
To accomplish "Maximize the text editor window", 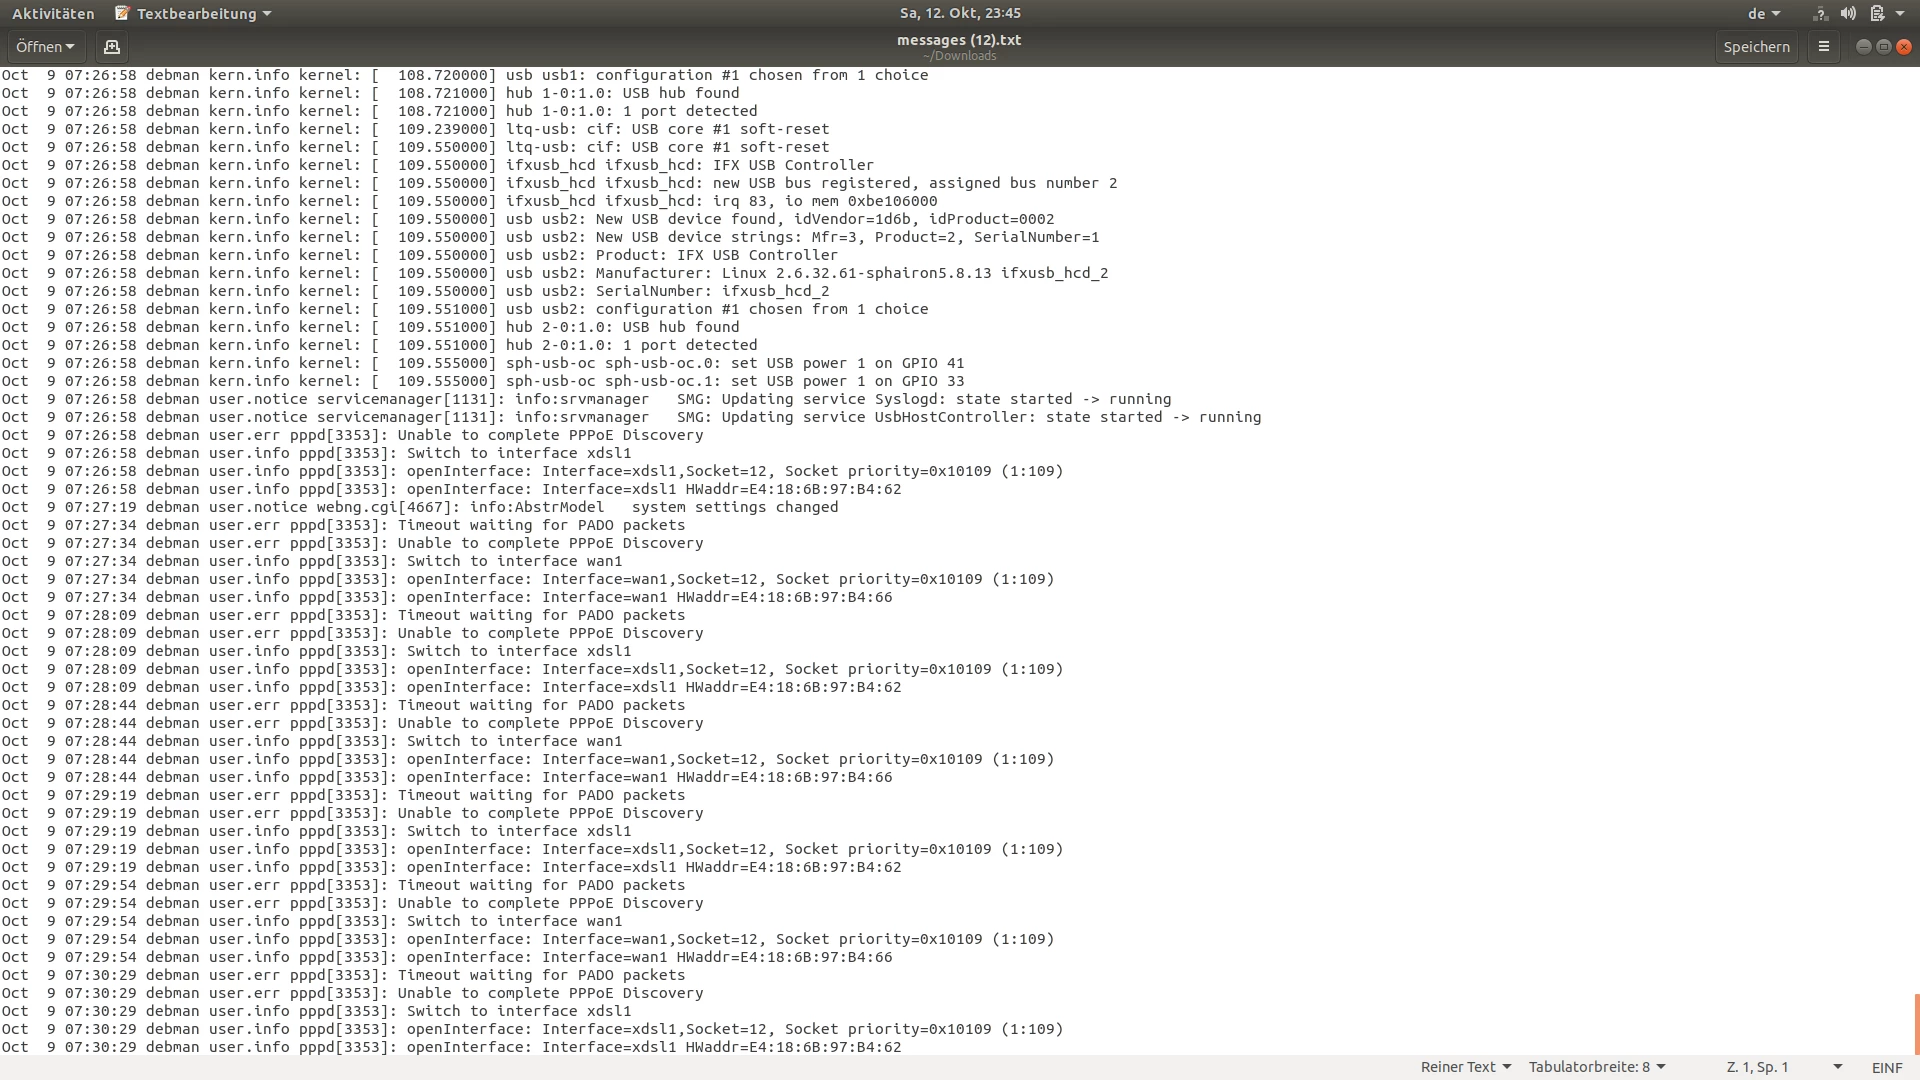I will pyautogui.click(x=1884, y=47).
